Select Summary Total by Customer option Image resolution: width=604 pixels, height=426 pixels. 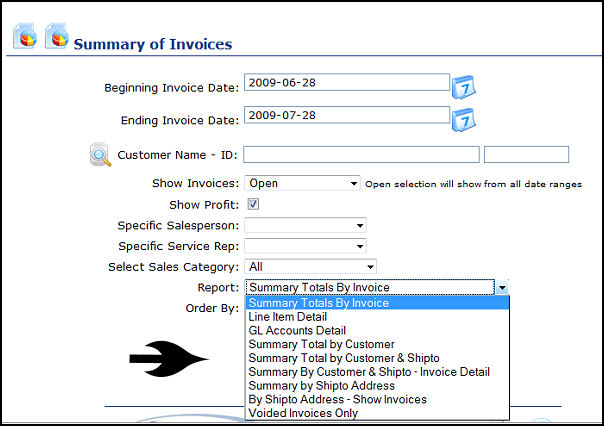321,344
